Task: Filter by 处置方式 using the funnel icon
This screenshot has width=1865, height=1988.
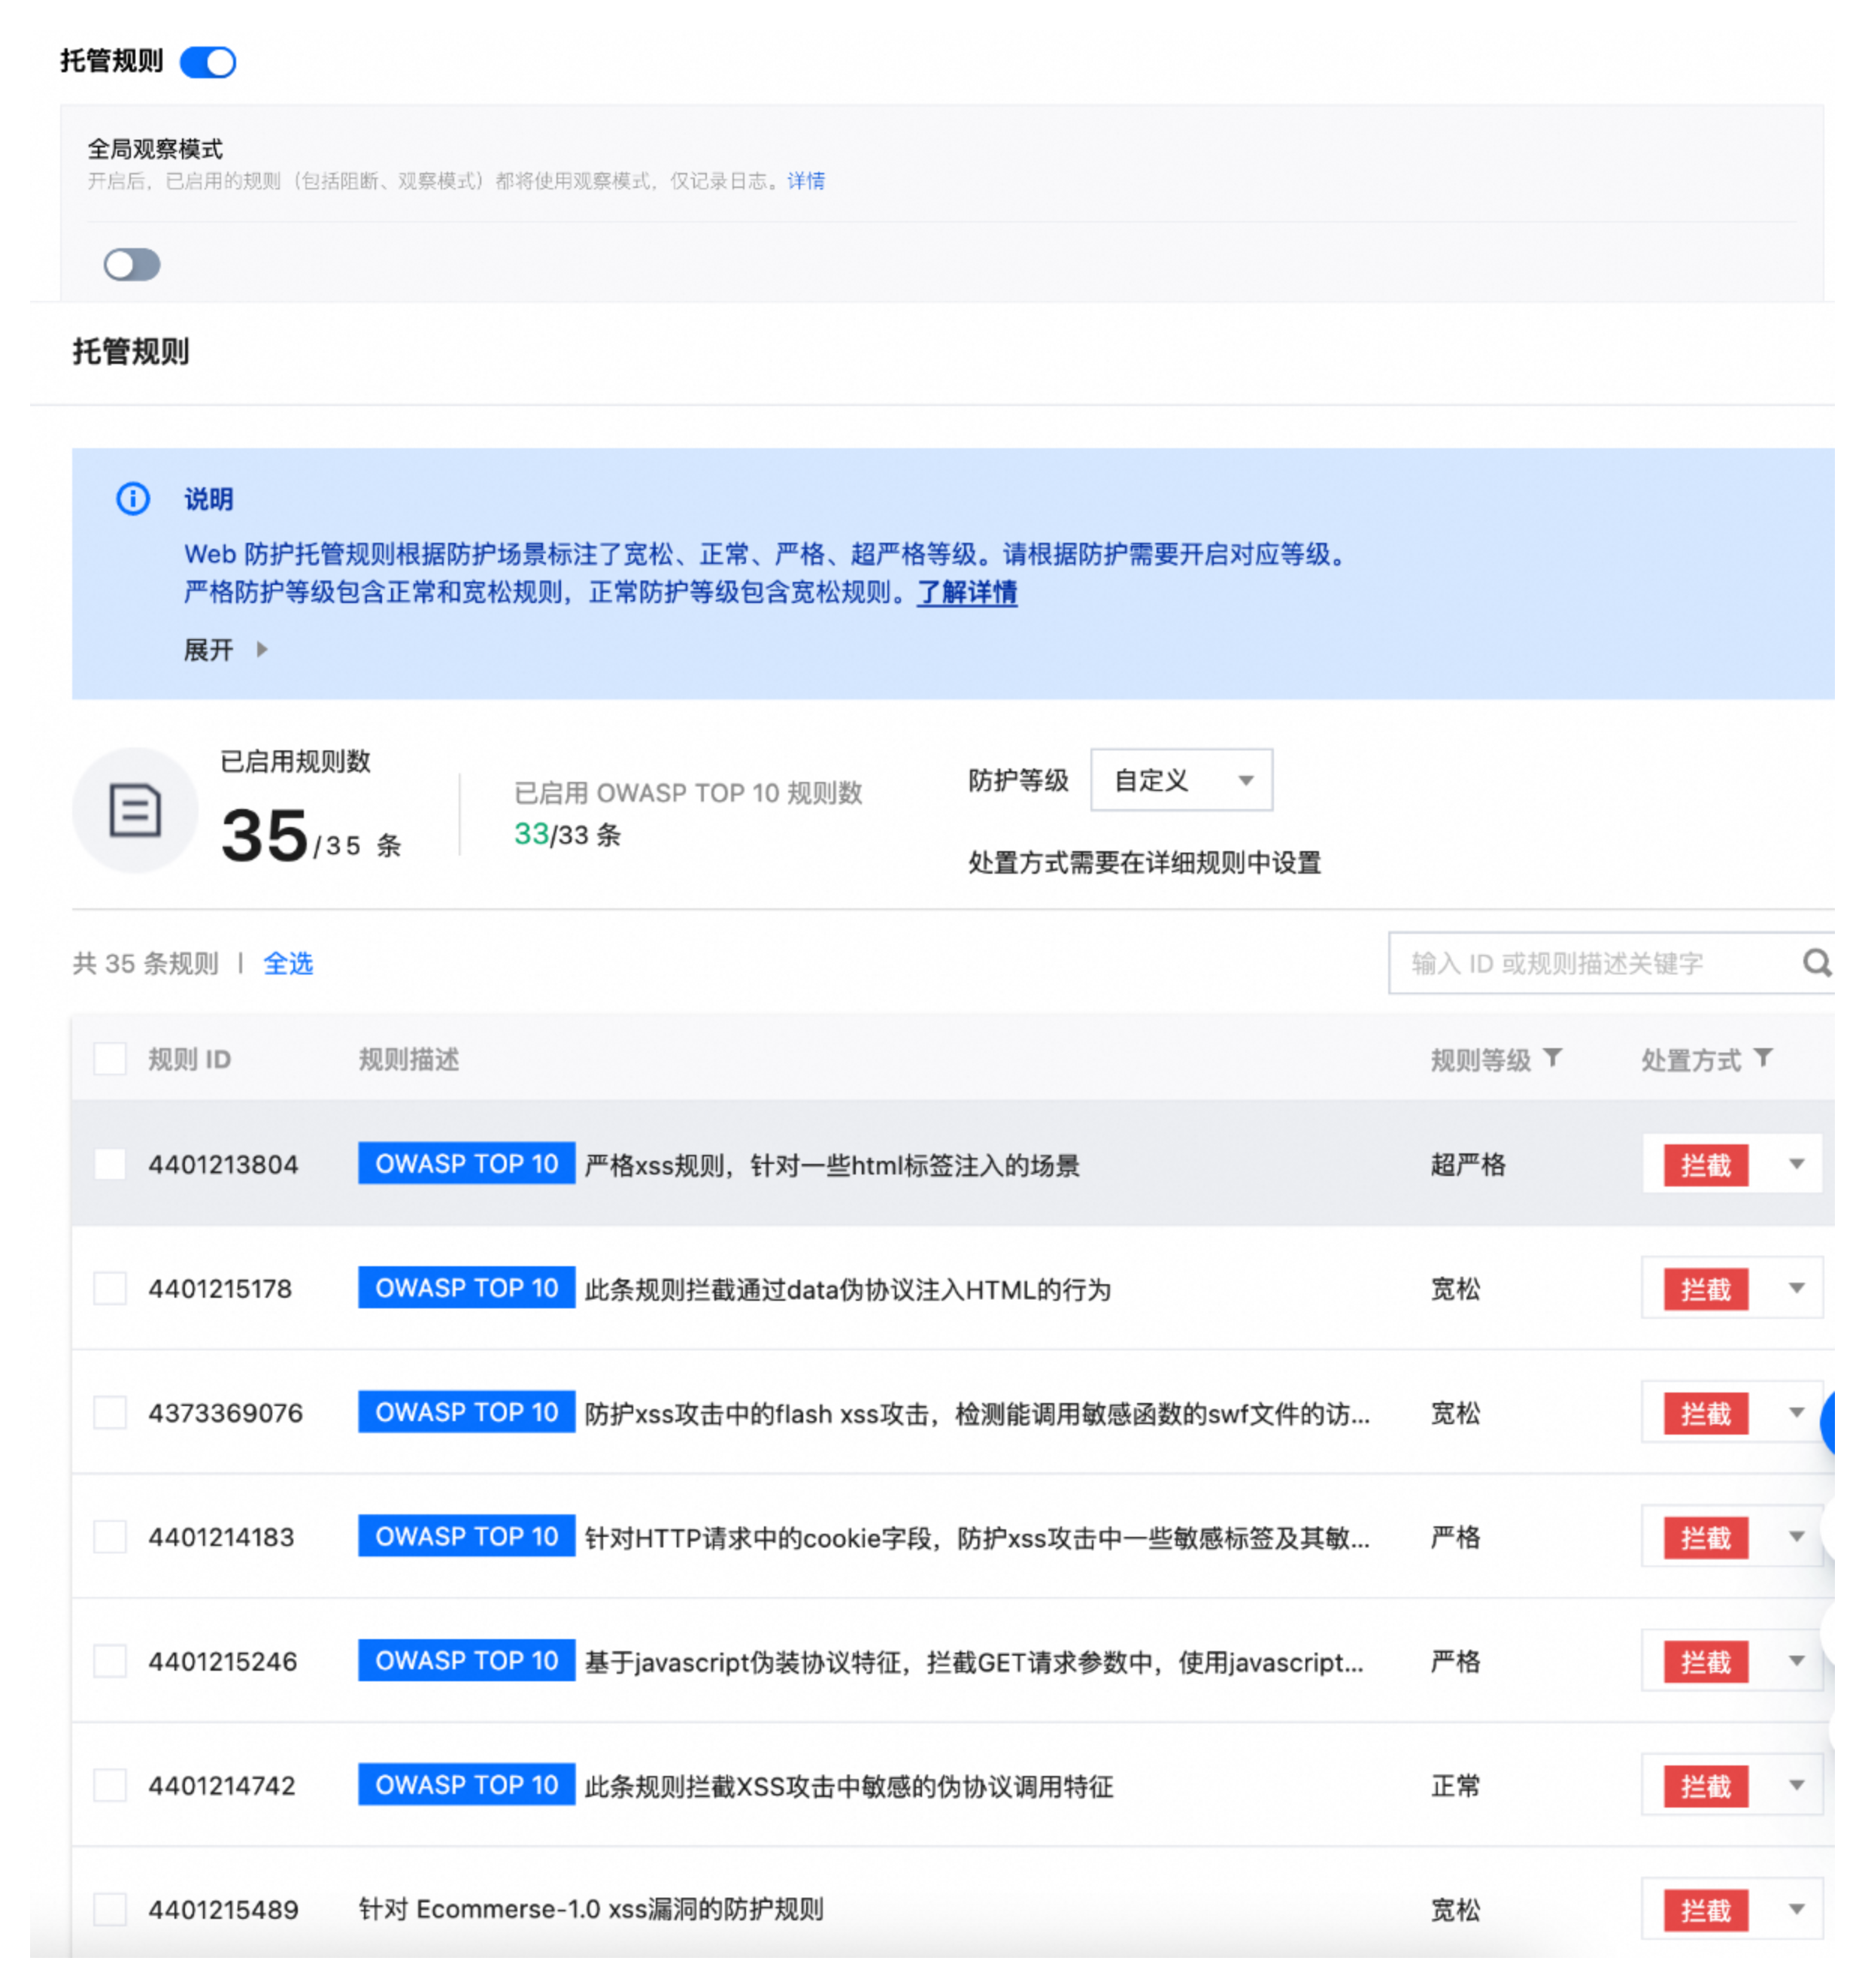Action: point(1763,1057)
